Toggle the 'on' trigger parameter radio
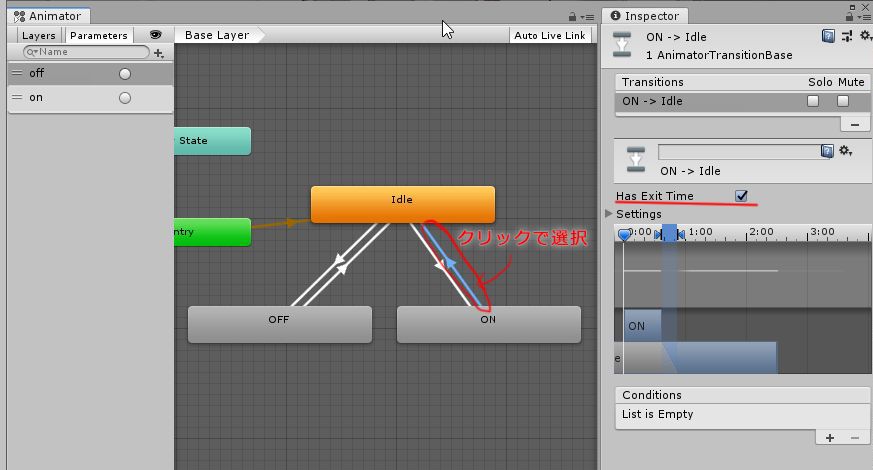This screenshot has height=470, width=873. [125, 98]
